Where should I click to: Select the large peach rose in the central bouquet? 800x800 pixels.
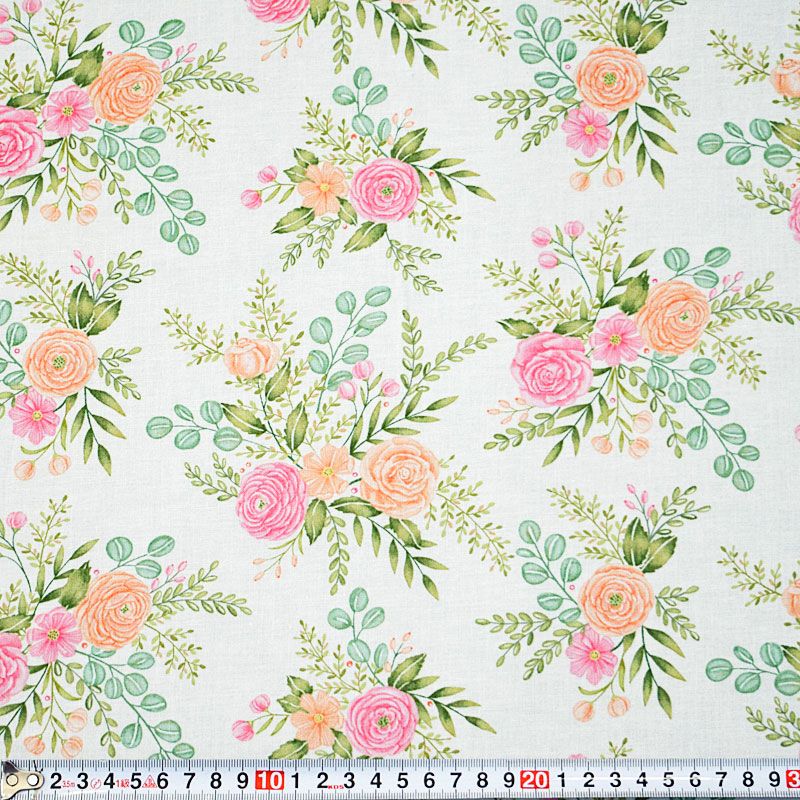(399, 476)
